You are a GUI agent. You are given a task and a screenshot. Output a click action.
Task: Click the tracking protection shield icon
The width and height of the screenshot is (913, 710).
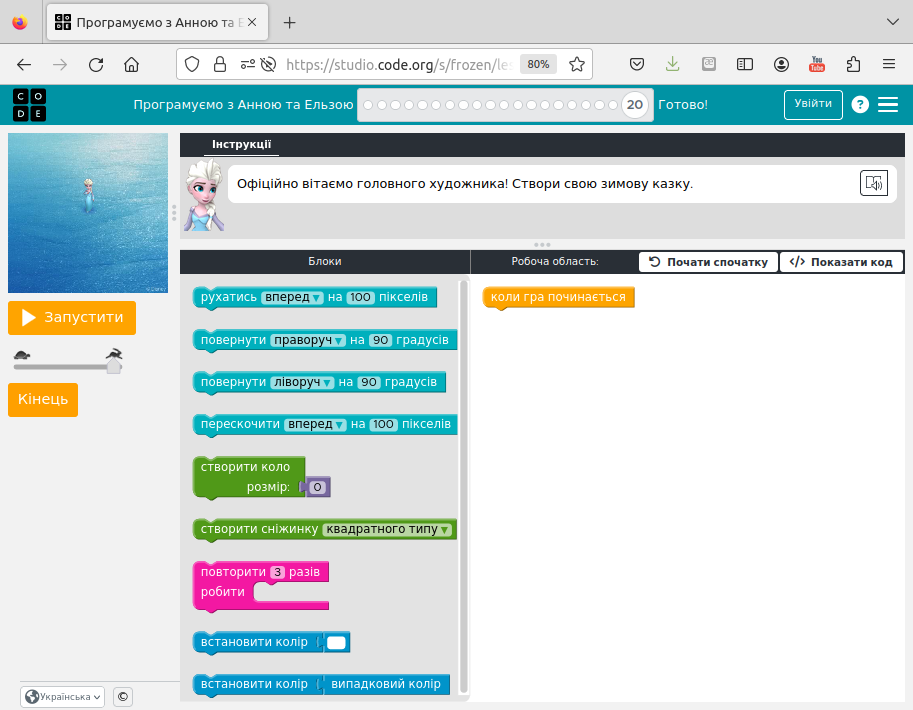(x=192, y=64)
